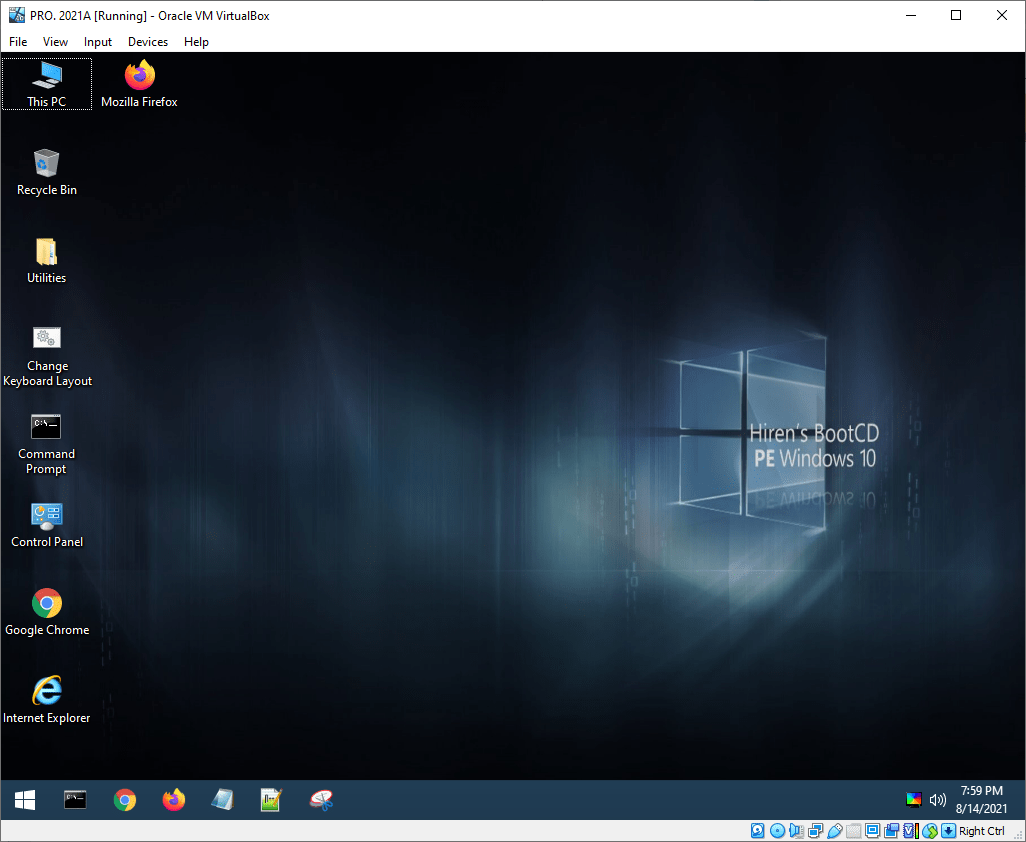Open the Devices menu

[x=148, y=42]
